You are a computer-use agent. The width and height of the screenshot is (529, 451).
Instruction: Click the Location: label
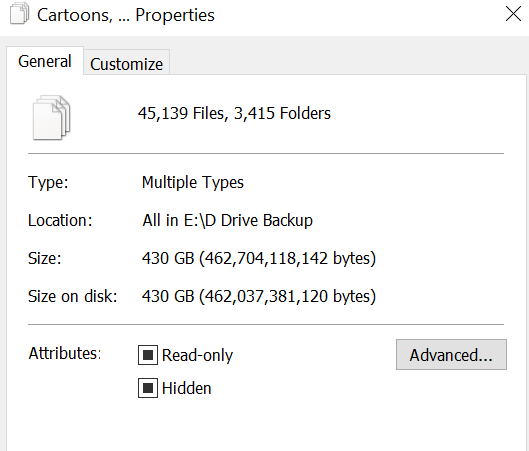60,221
